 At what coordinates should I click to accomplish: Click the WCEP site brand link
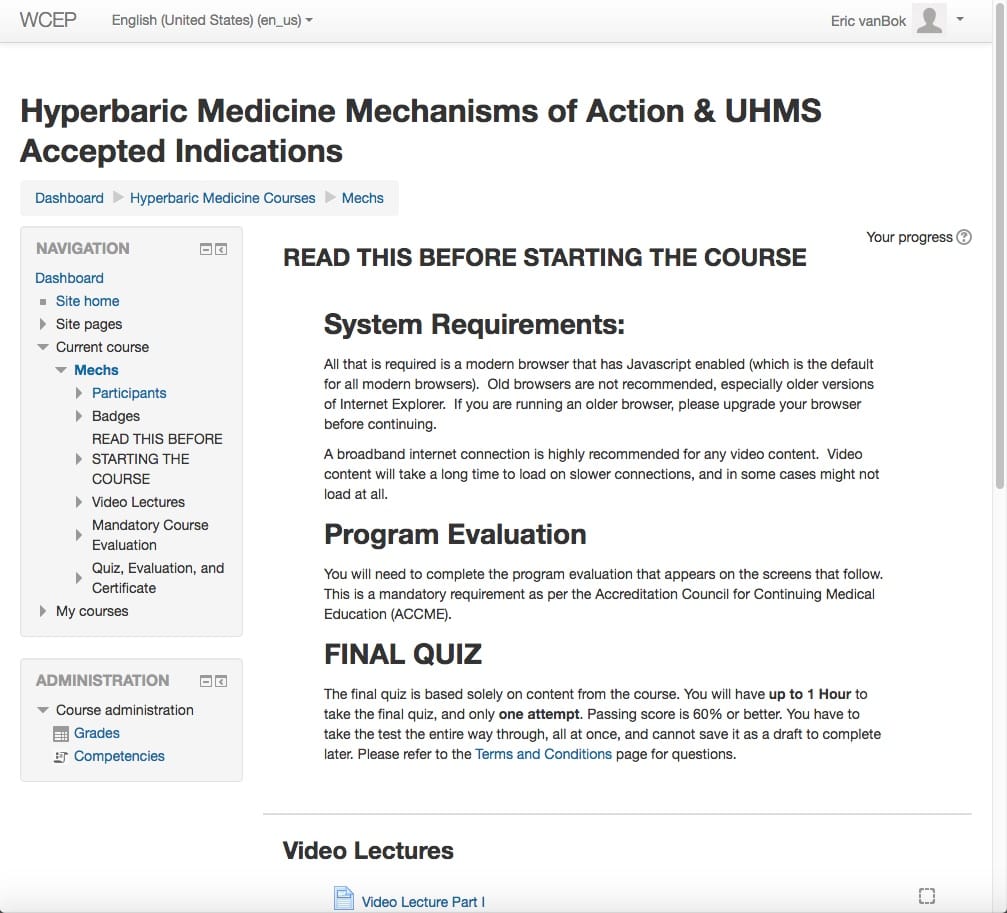(x=48, y=20)
